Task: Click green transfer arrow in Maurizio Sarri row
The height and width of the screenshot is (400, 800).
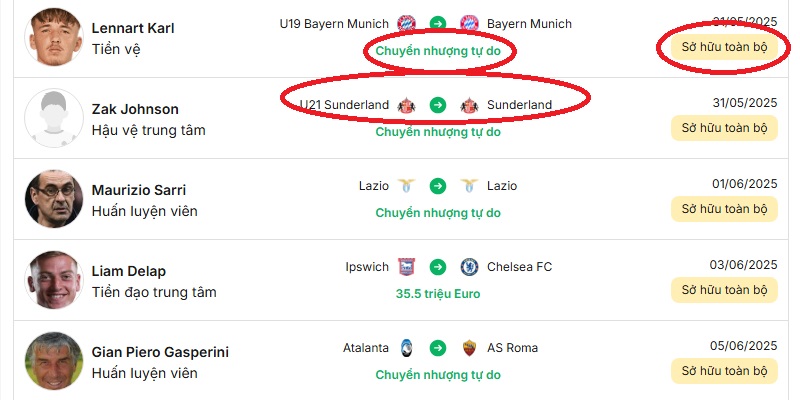Action: click(438, 186)
